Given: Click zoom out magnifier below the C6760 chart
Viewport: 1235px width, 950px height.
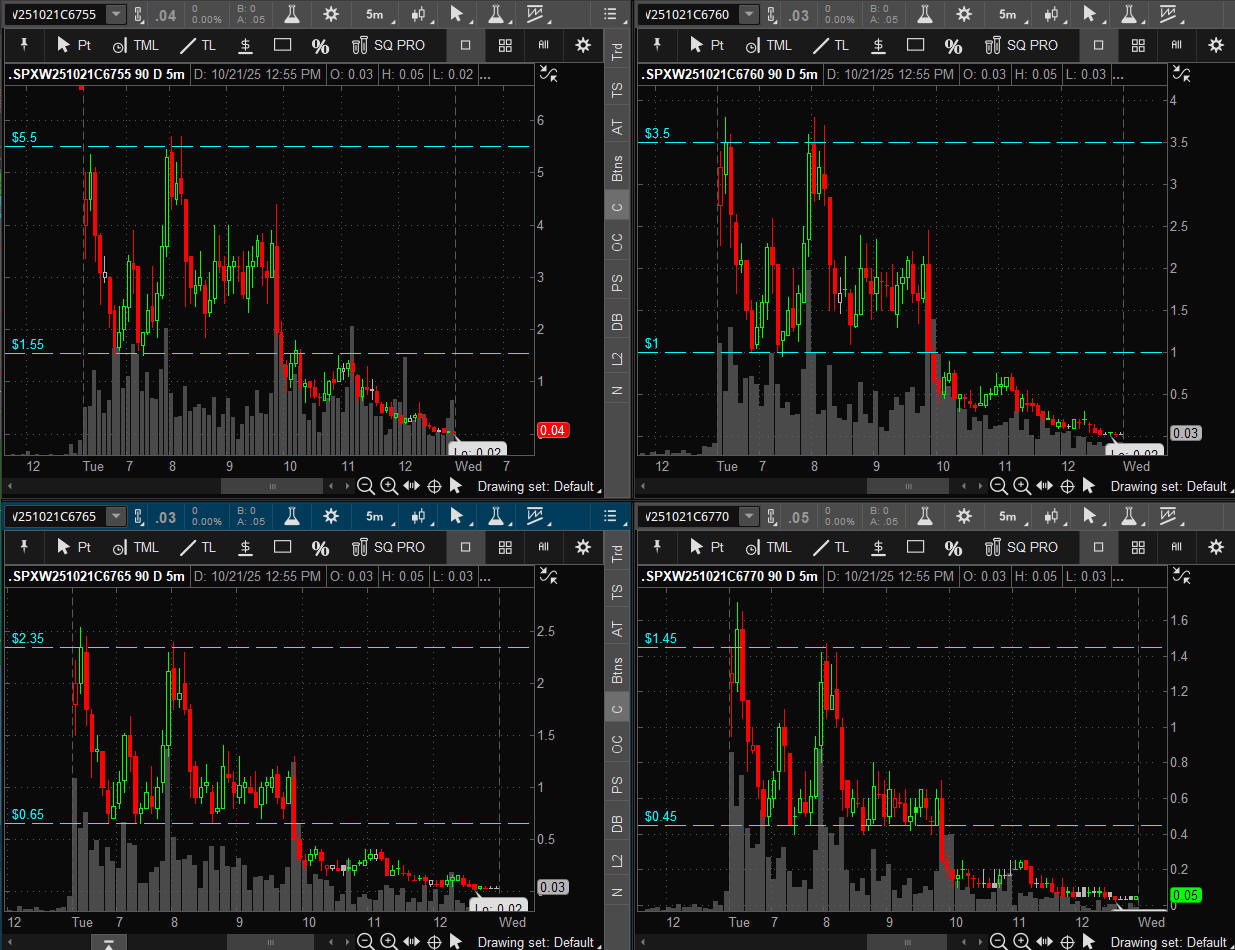Looking at the screenshot, I should 998,486.
